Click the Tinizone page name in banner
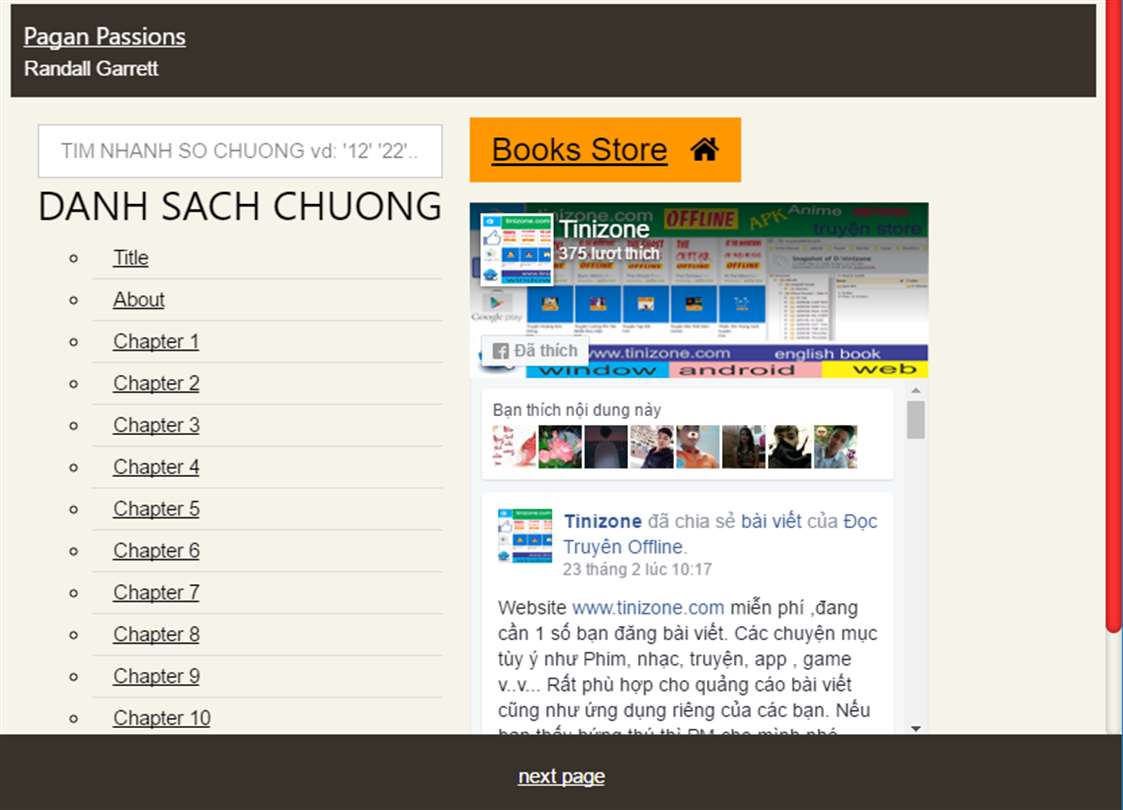 (x=604, y=228)
